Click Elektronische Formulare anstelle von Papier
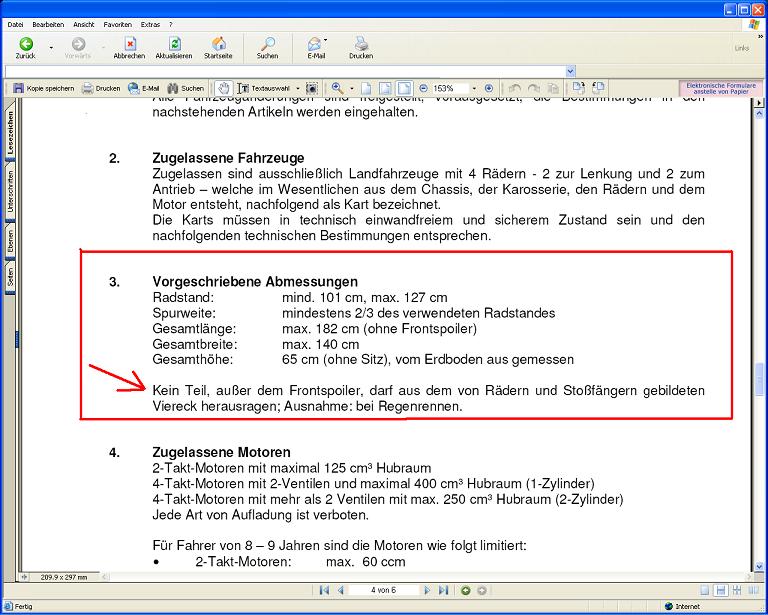 tap(721, 89)
